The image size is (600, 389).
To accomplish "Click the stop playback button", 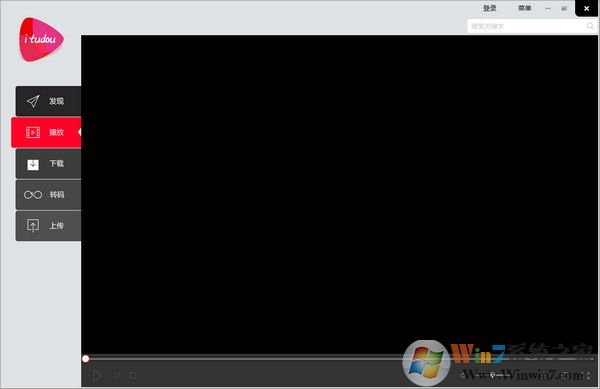I will pos(133,375).
